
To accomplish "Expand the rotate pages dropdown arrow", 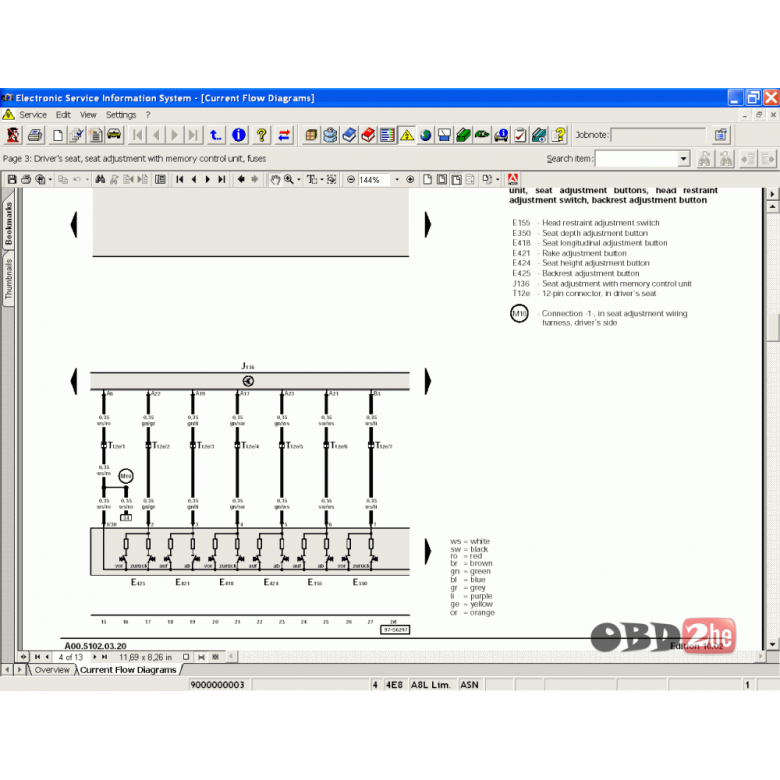I will tap(497, 180).
